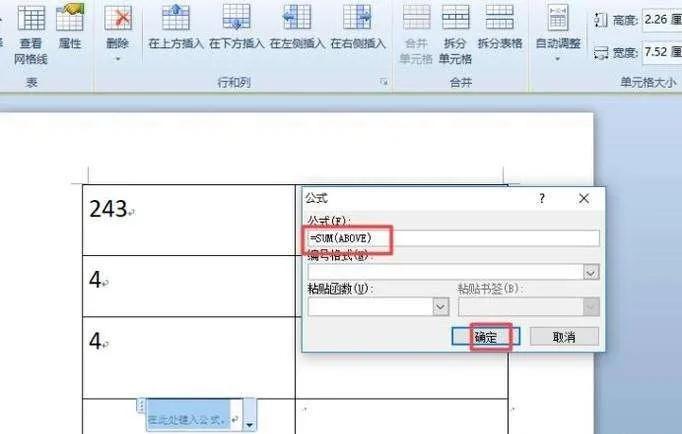Click OK (确定) in formula dialog
Viewport: 682px width, 434px height.
pyautogui.click(x=486, y=337)
